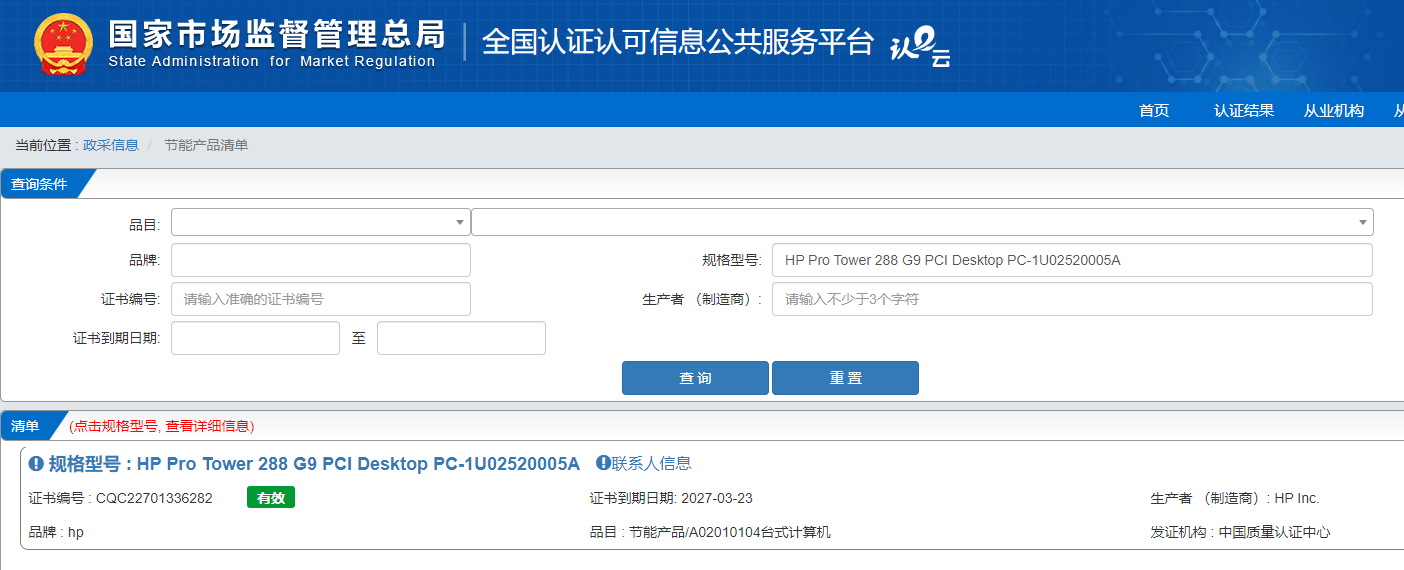Open the 认证结果 nav item
Screen dimensions: 1404x570
click(x=1244, y=110)
